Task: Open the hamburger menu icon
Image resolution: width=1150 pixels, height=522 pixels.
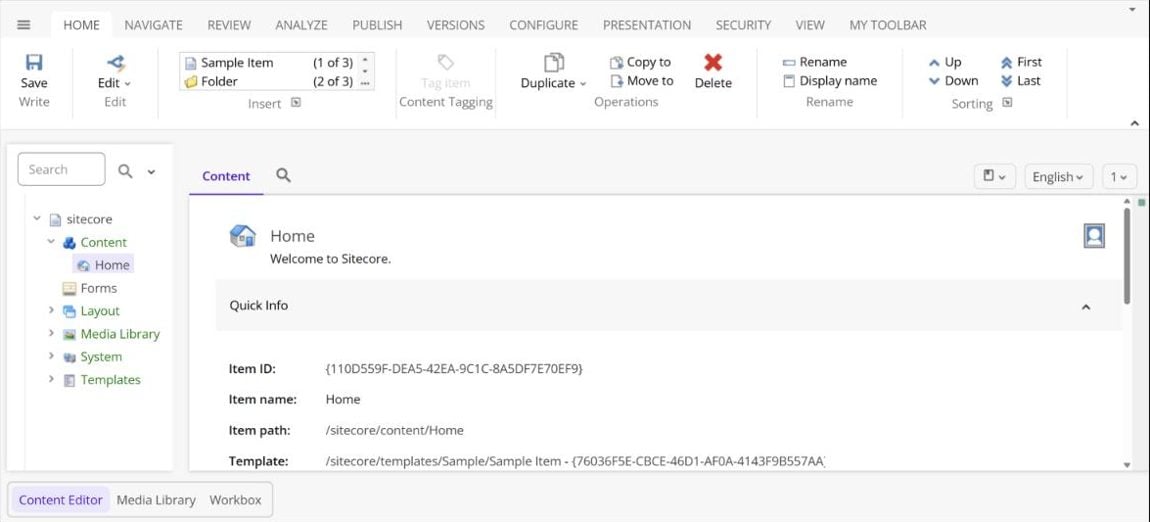Action: pyautogui.click(x=23, y=24)
